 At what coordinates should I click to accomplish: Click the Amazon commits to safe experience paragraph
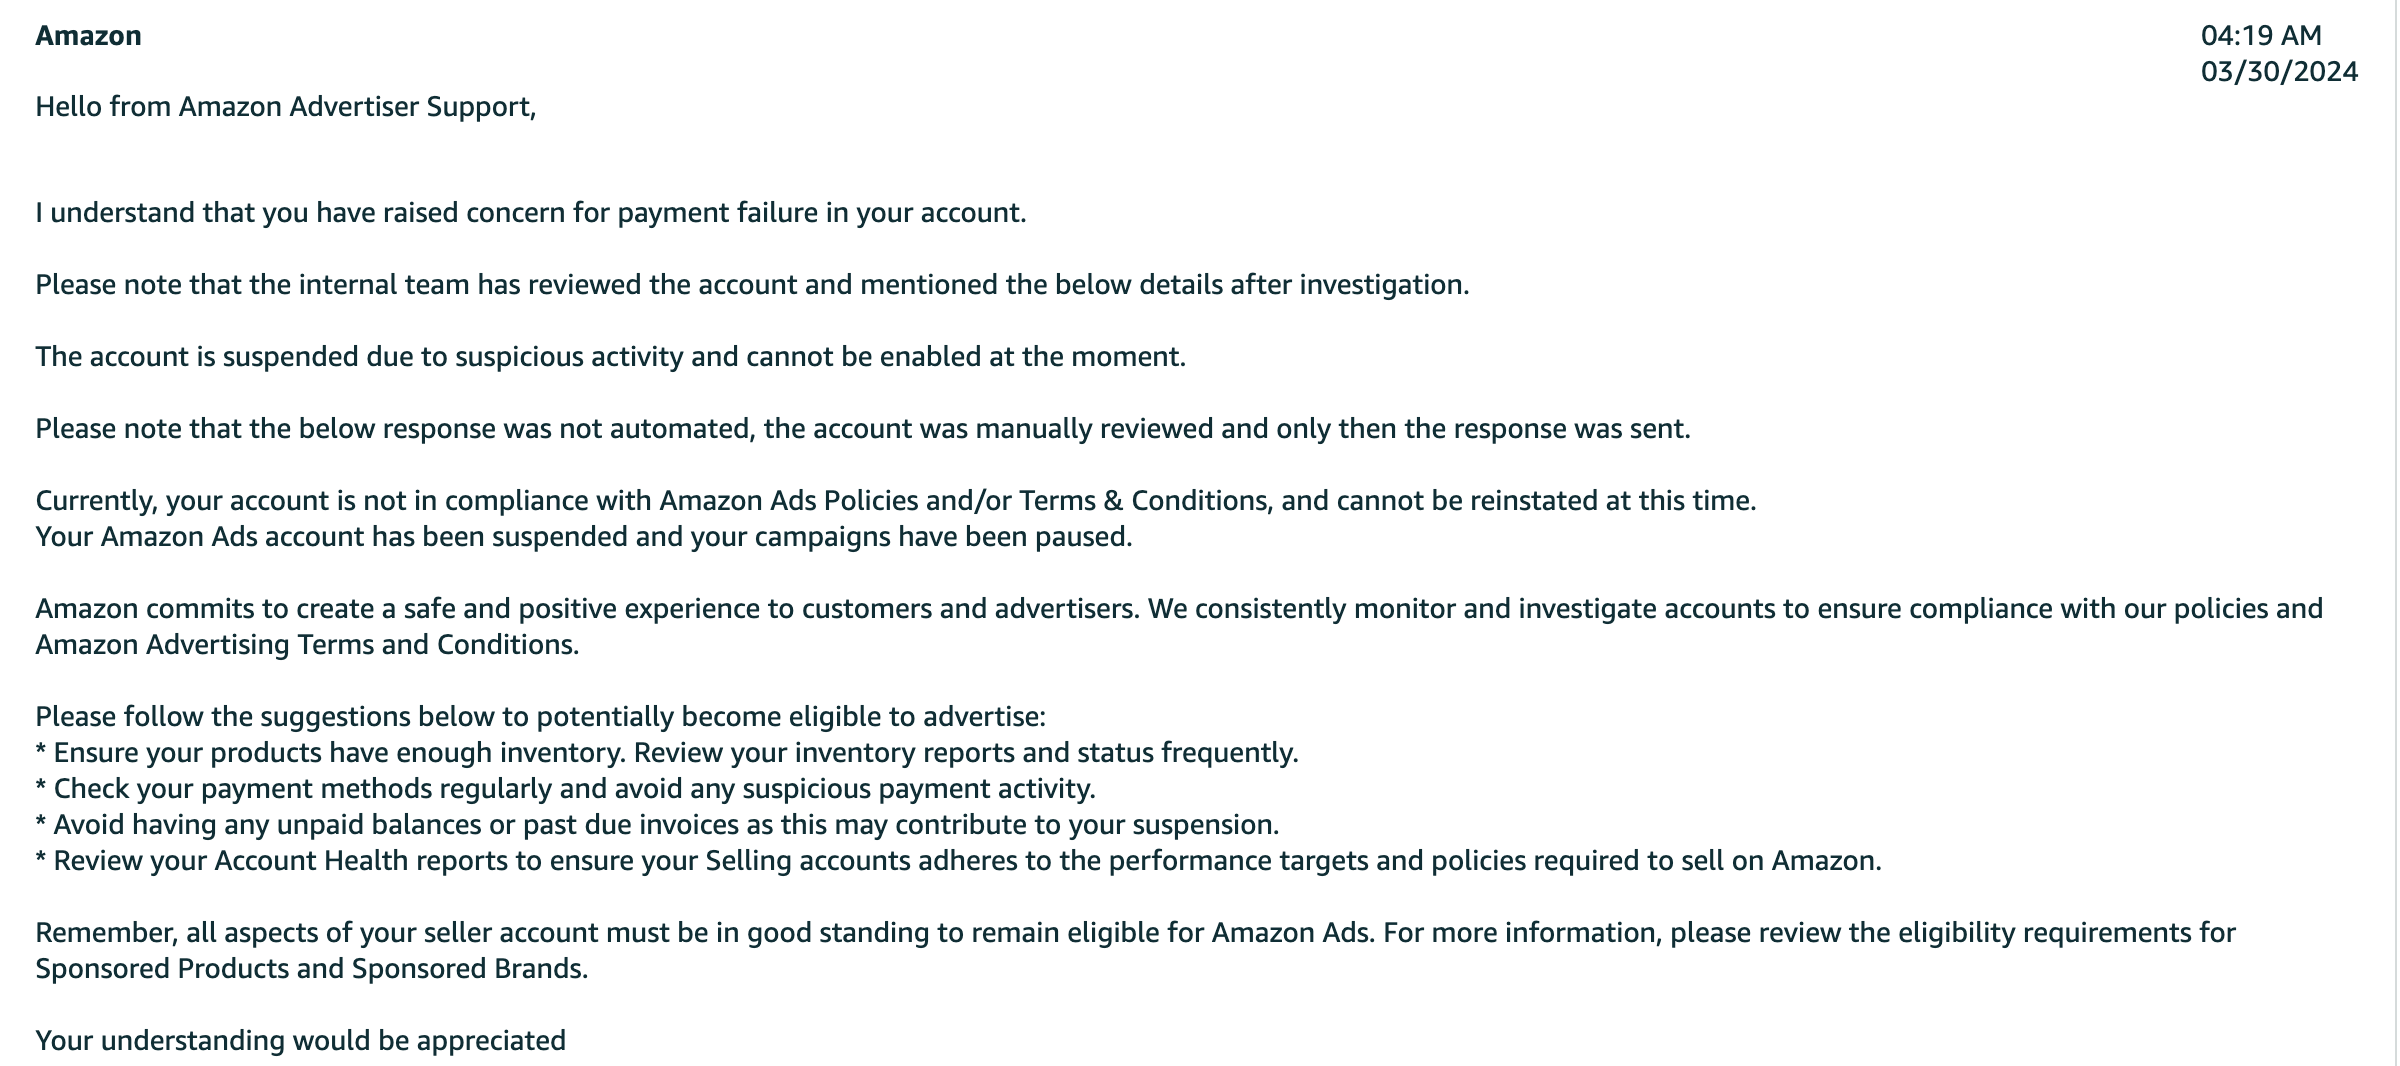1179,627
